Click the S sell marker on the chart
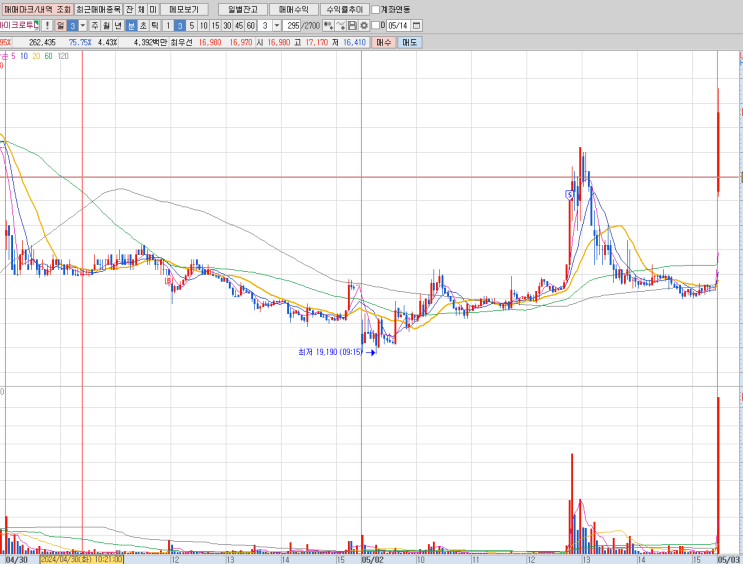This screenshot has width=743, height=564. pos(569,194)
